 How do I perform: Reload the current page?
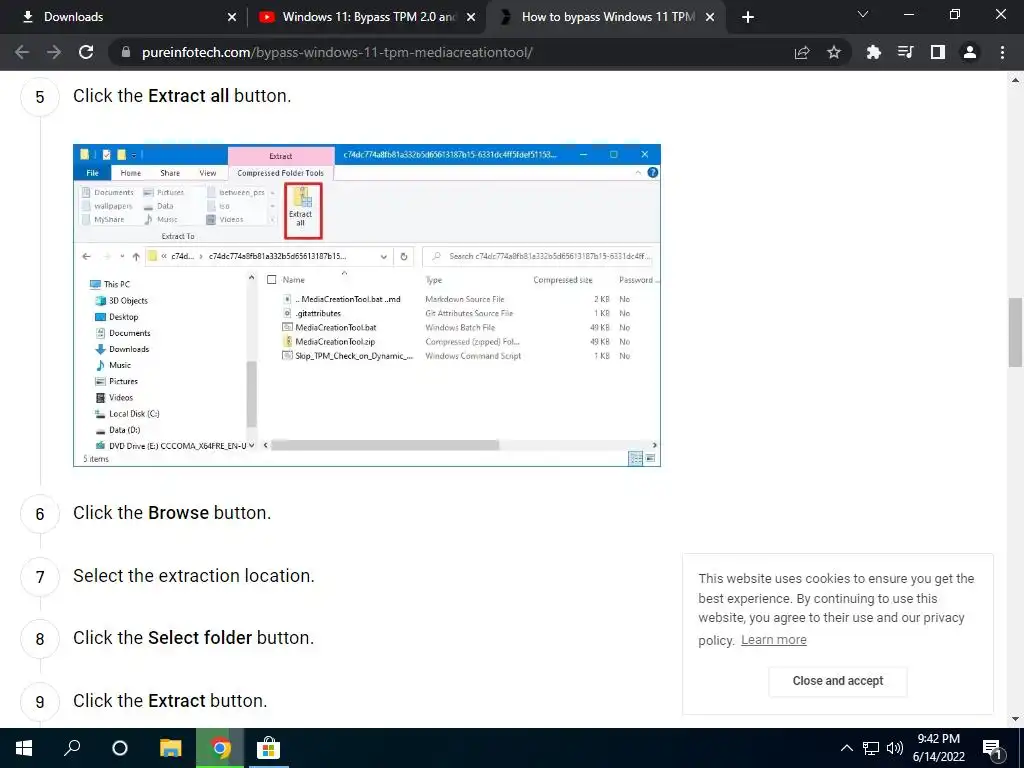[x=86, y=52]
